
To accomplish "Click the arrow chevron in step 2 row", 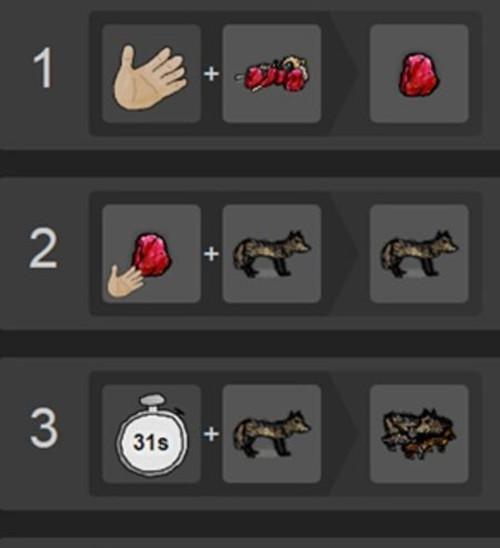I will 344,253.
